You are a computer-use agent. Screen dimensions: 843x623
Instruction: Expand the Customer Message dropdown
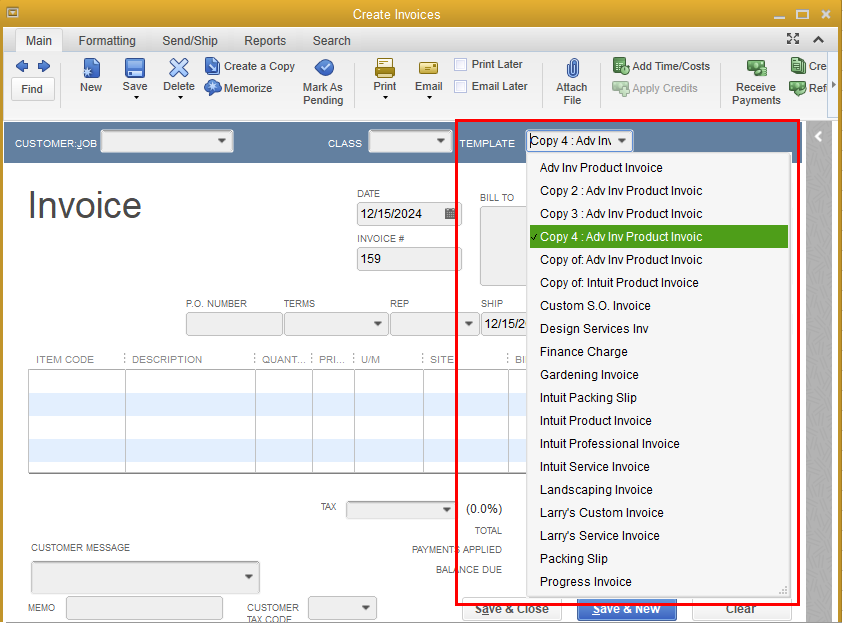pos(248,578)
